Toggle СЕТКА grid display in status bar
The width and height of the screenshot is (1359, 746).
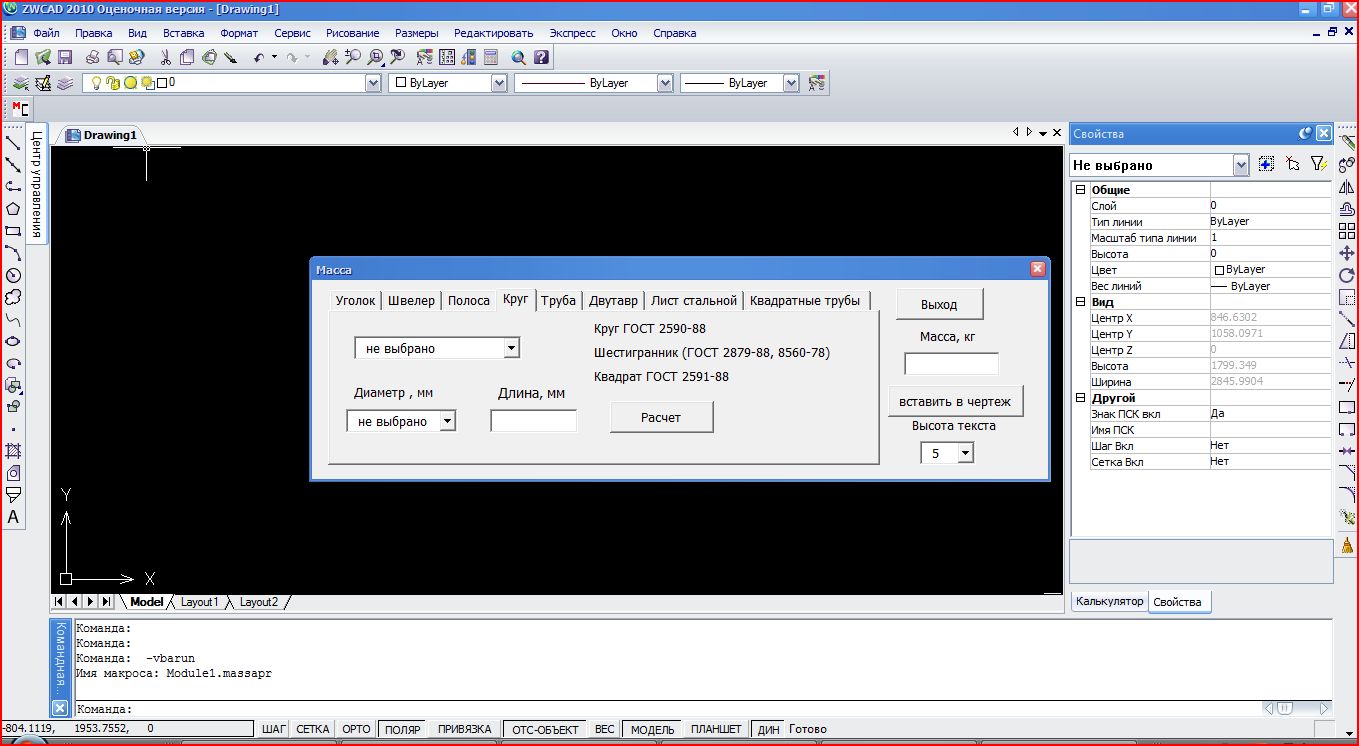pyautogui.click(x=313, y=729)
